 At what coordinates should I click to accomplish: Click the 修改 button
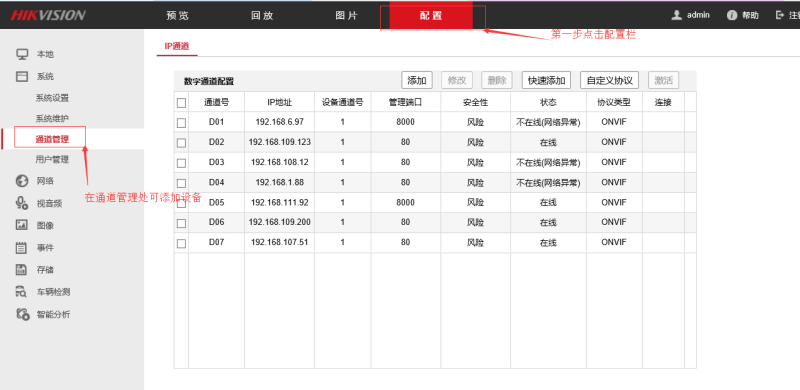click(x=457, y=80)
